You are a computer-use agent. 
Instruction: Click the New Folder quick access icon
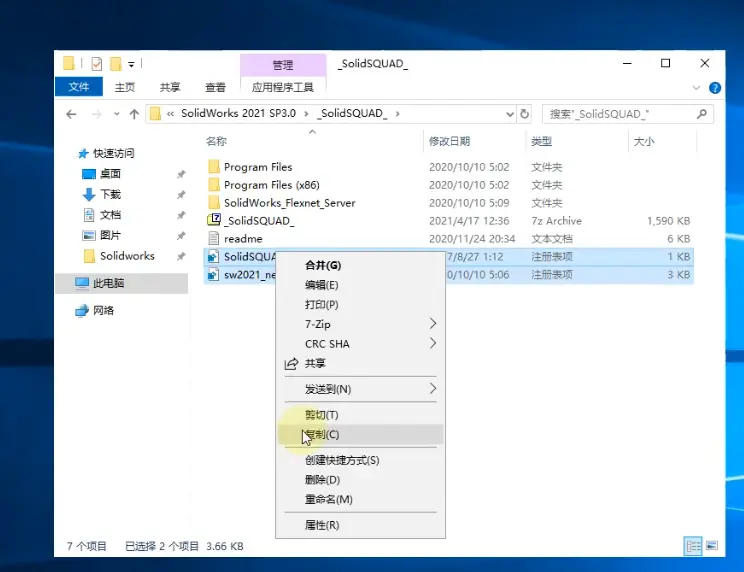(115, 64)
